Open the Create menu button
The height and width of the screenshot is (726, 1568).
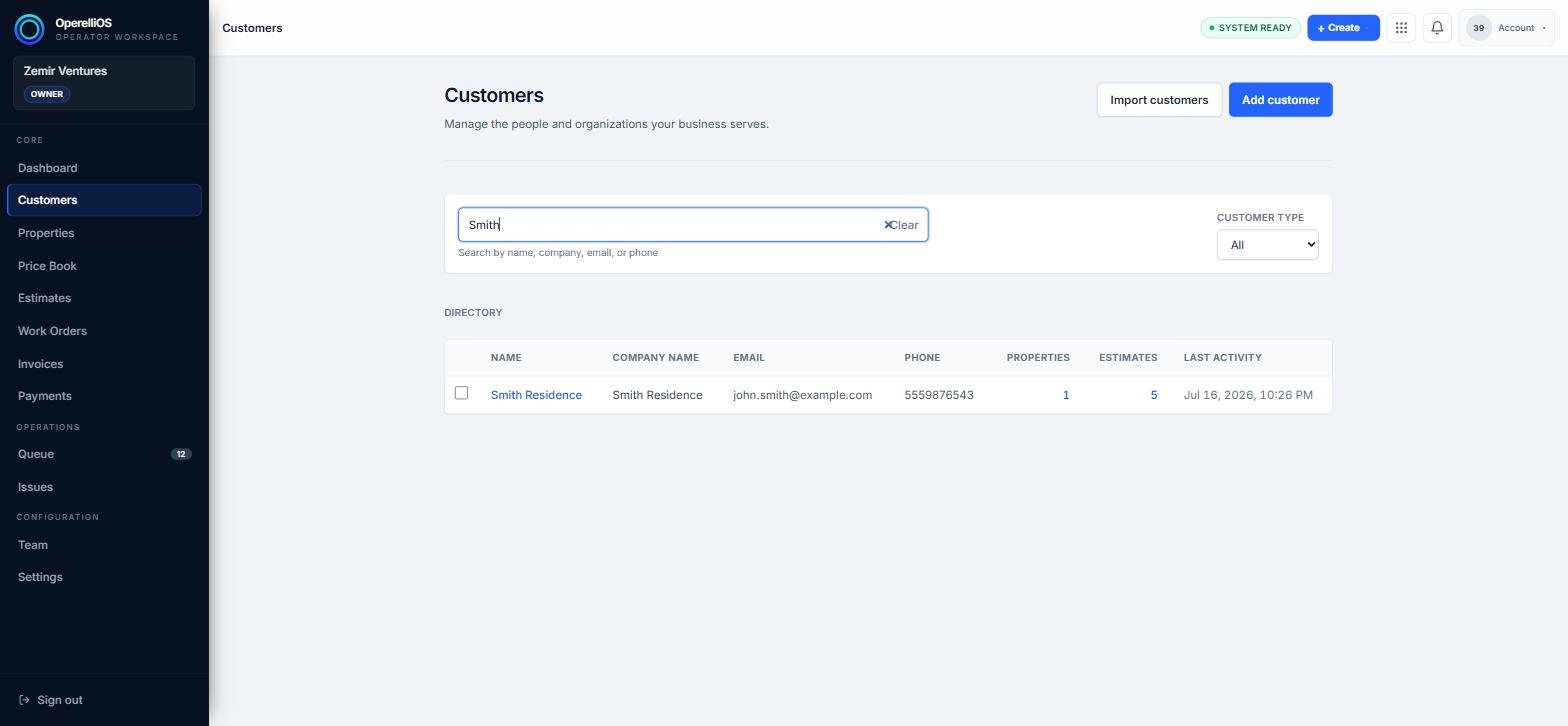tap(1343, 28)
